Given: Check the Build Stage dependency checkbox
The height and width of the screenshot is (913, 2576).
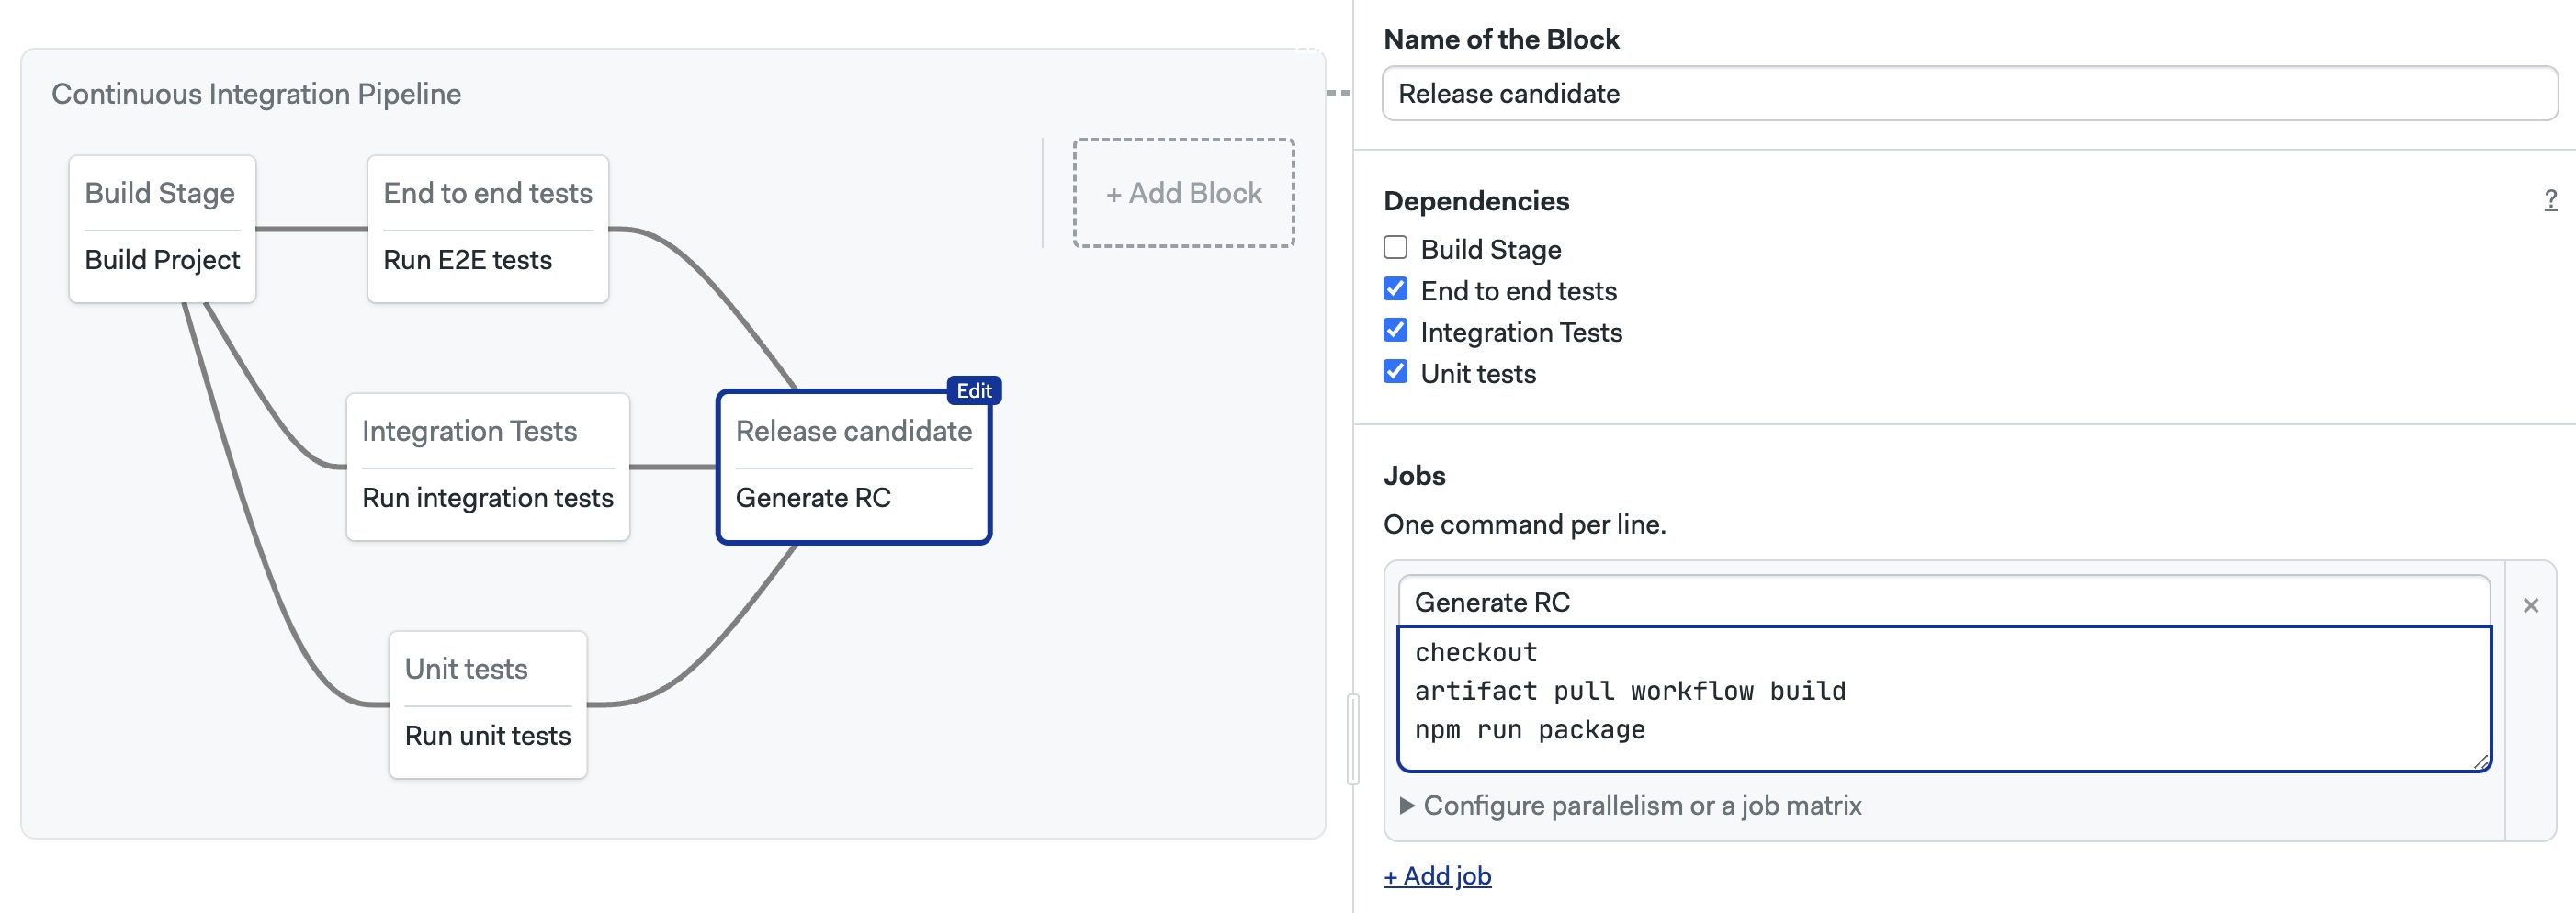Looking at the screenshot, I should pos(1395,248).
